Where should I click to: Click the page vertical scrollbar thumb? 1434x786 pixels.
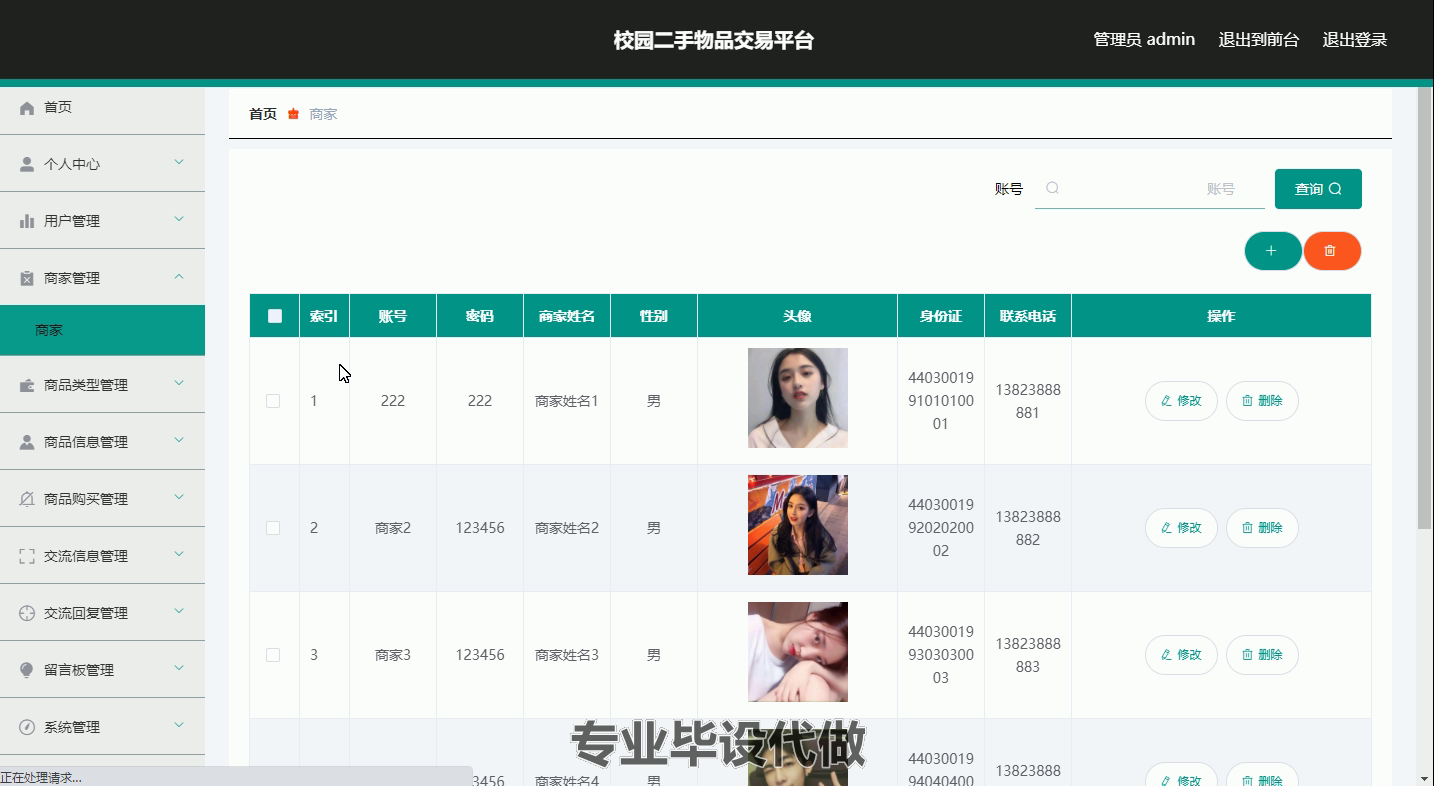click(1425, 308)
